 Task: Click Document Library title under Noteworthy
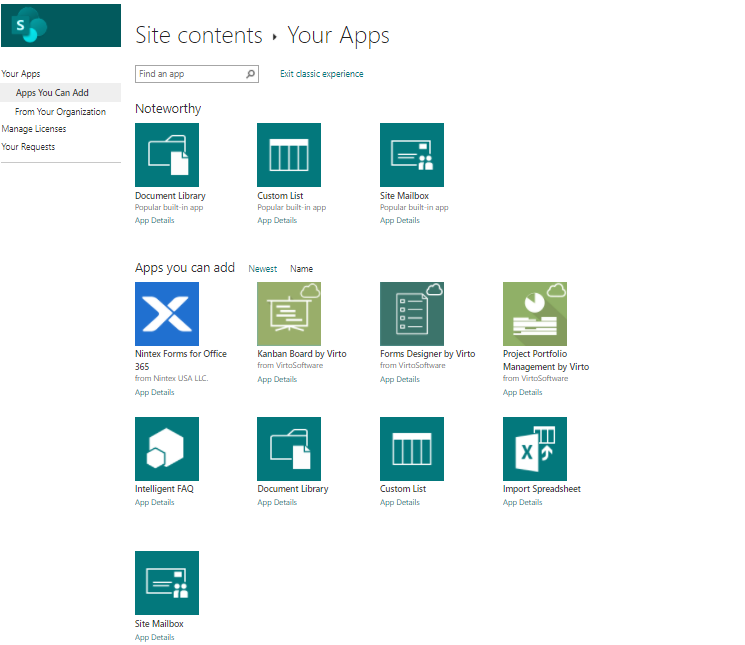point(170,196)
